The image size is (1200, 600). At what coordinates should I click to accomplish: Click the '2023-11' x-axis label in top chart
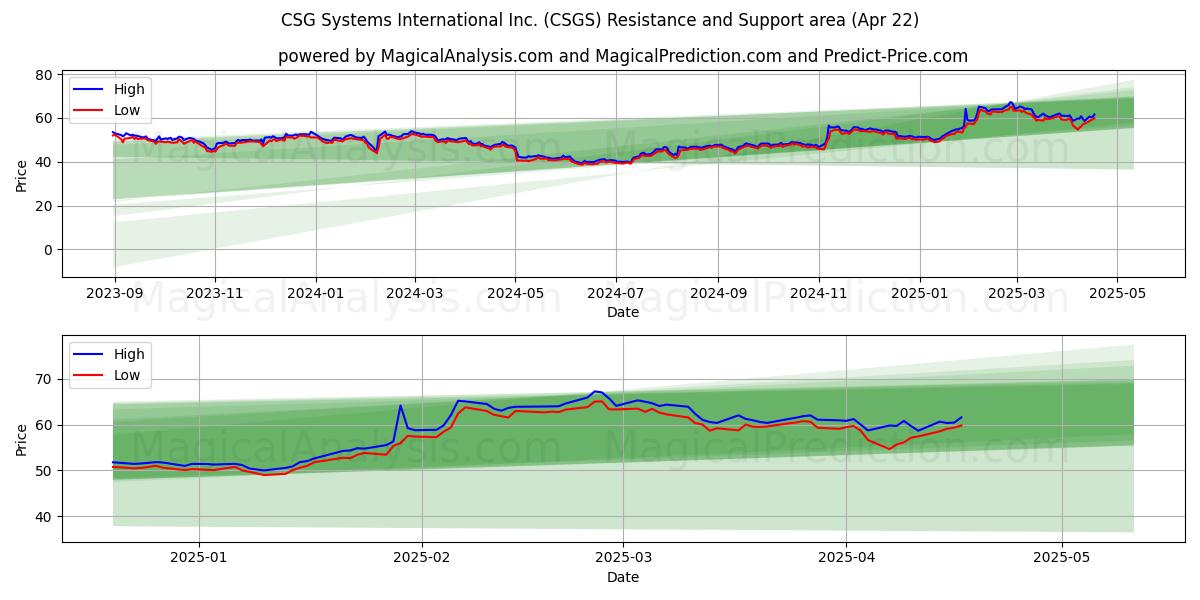(x=214, y=295)
